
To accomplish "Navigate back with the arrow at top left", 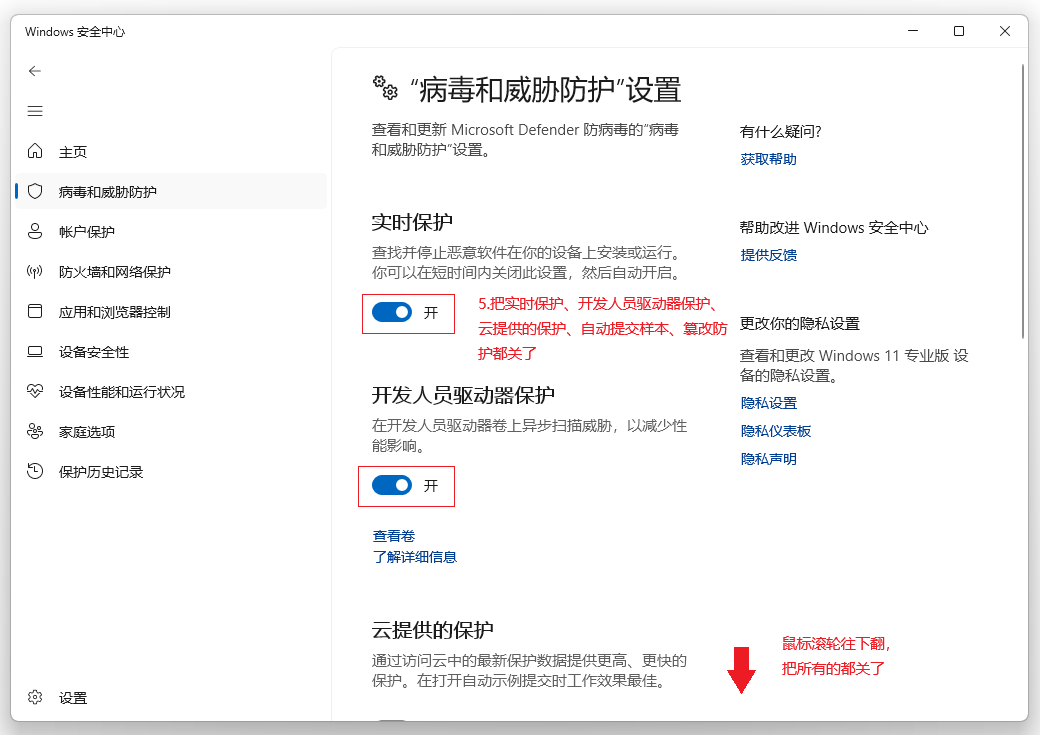I will point(35,71).
